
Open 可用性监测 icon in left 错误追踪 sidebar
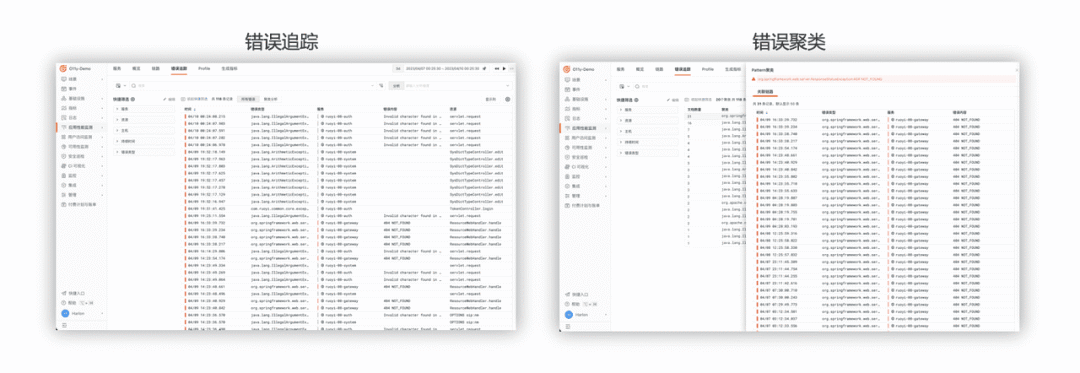coord(63,147)
